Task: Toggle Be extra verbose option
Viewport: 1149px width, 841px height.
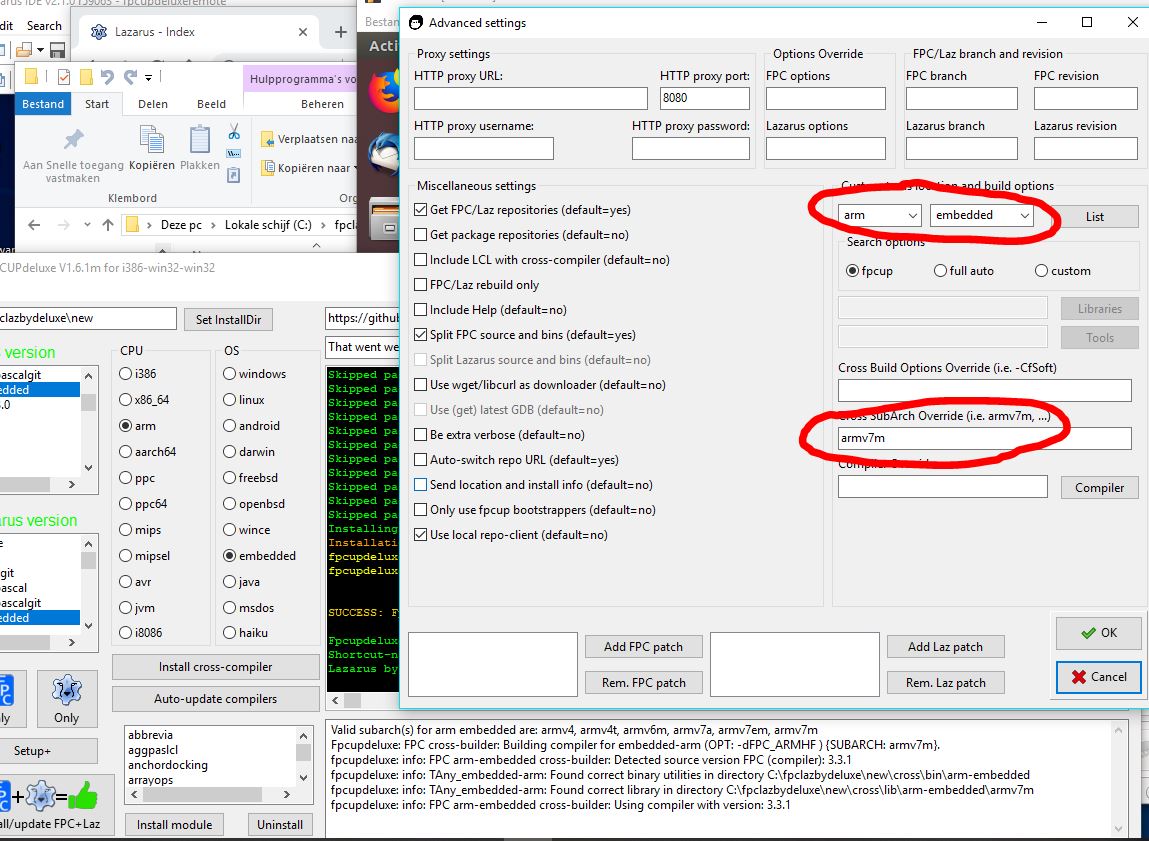Action: [421, 435]
